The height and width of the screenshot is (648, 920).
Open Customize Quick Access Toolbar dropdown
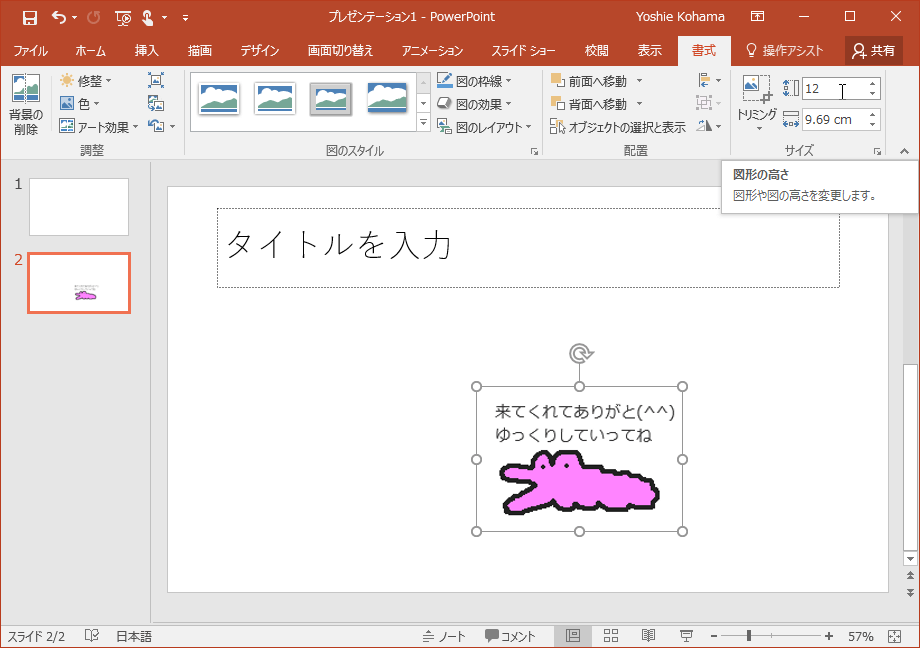(x=185, y=18)
